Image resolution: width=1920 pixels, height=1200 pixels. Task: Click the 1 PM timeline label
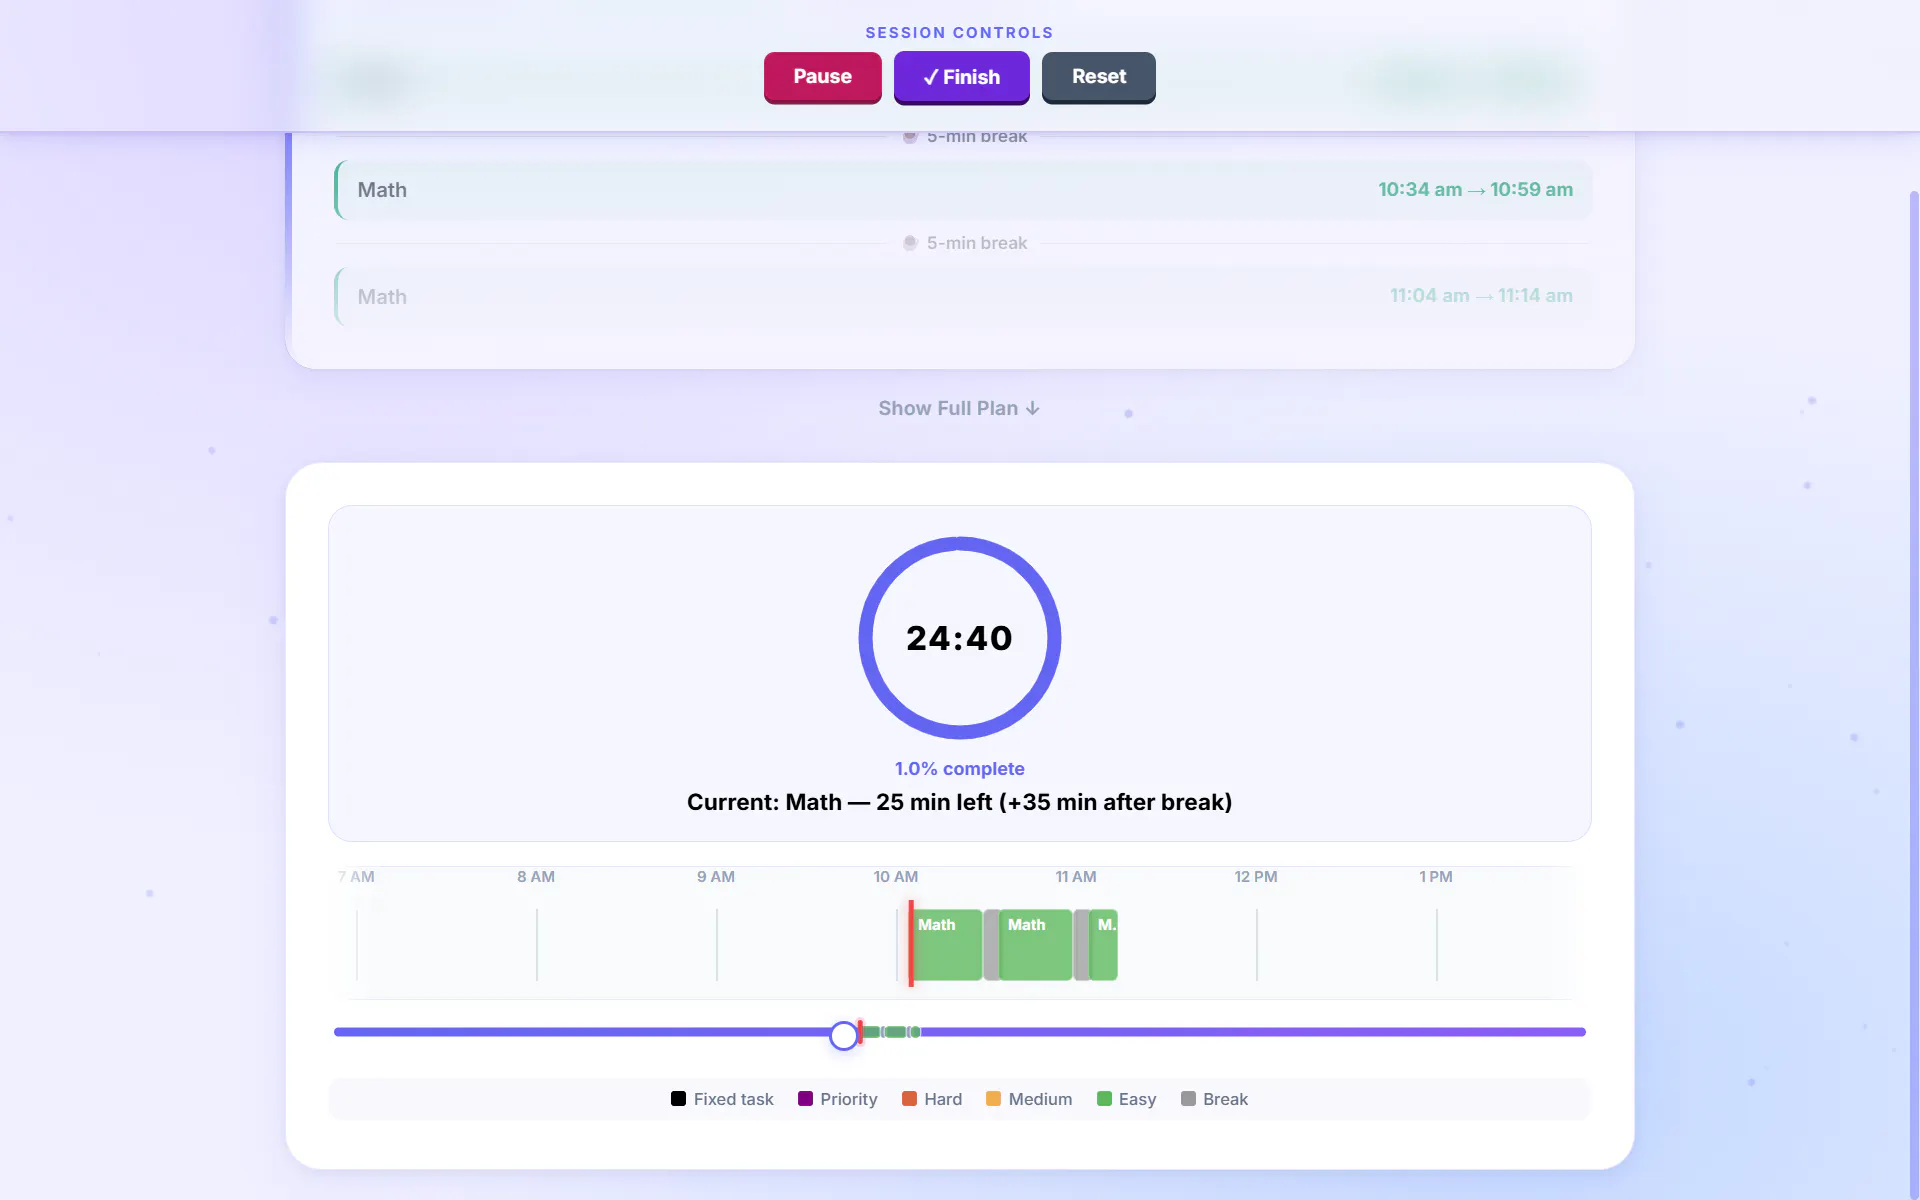click(x=1436, y=877)
